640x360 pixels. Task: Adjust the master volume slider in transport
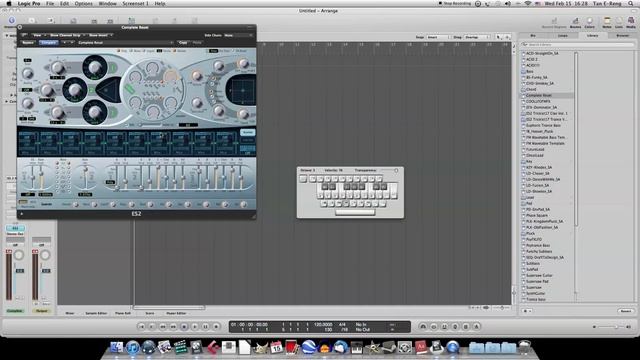(x=611, y=327)
